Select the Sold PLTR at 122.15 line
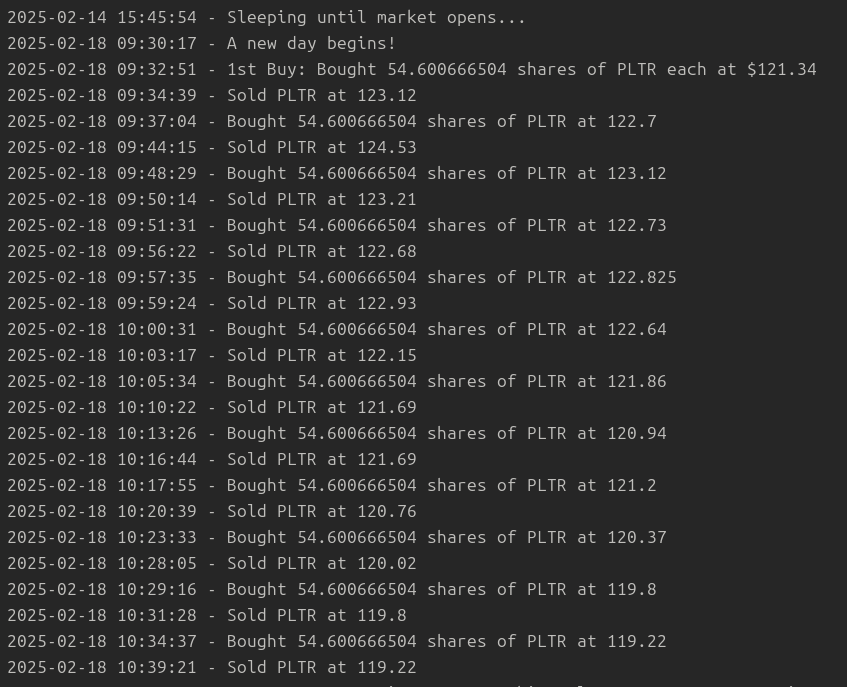This screenshot has height=687, width=847. (x=211, y=356)
